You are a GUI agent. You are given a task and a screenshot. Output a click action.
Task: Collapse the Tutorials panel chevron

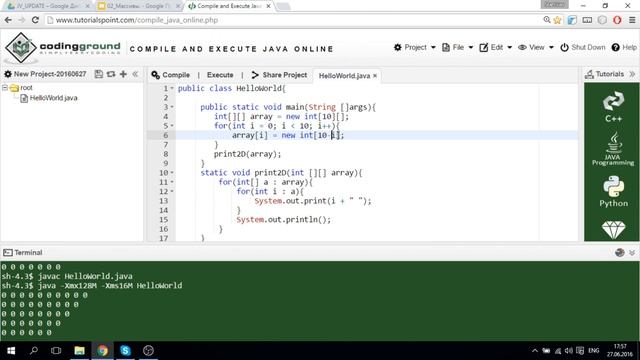pyautogui.click(x=632, y=74)
